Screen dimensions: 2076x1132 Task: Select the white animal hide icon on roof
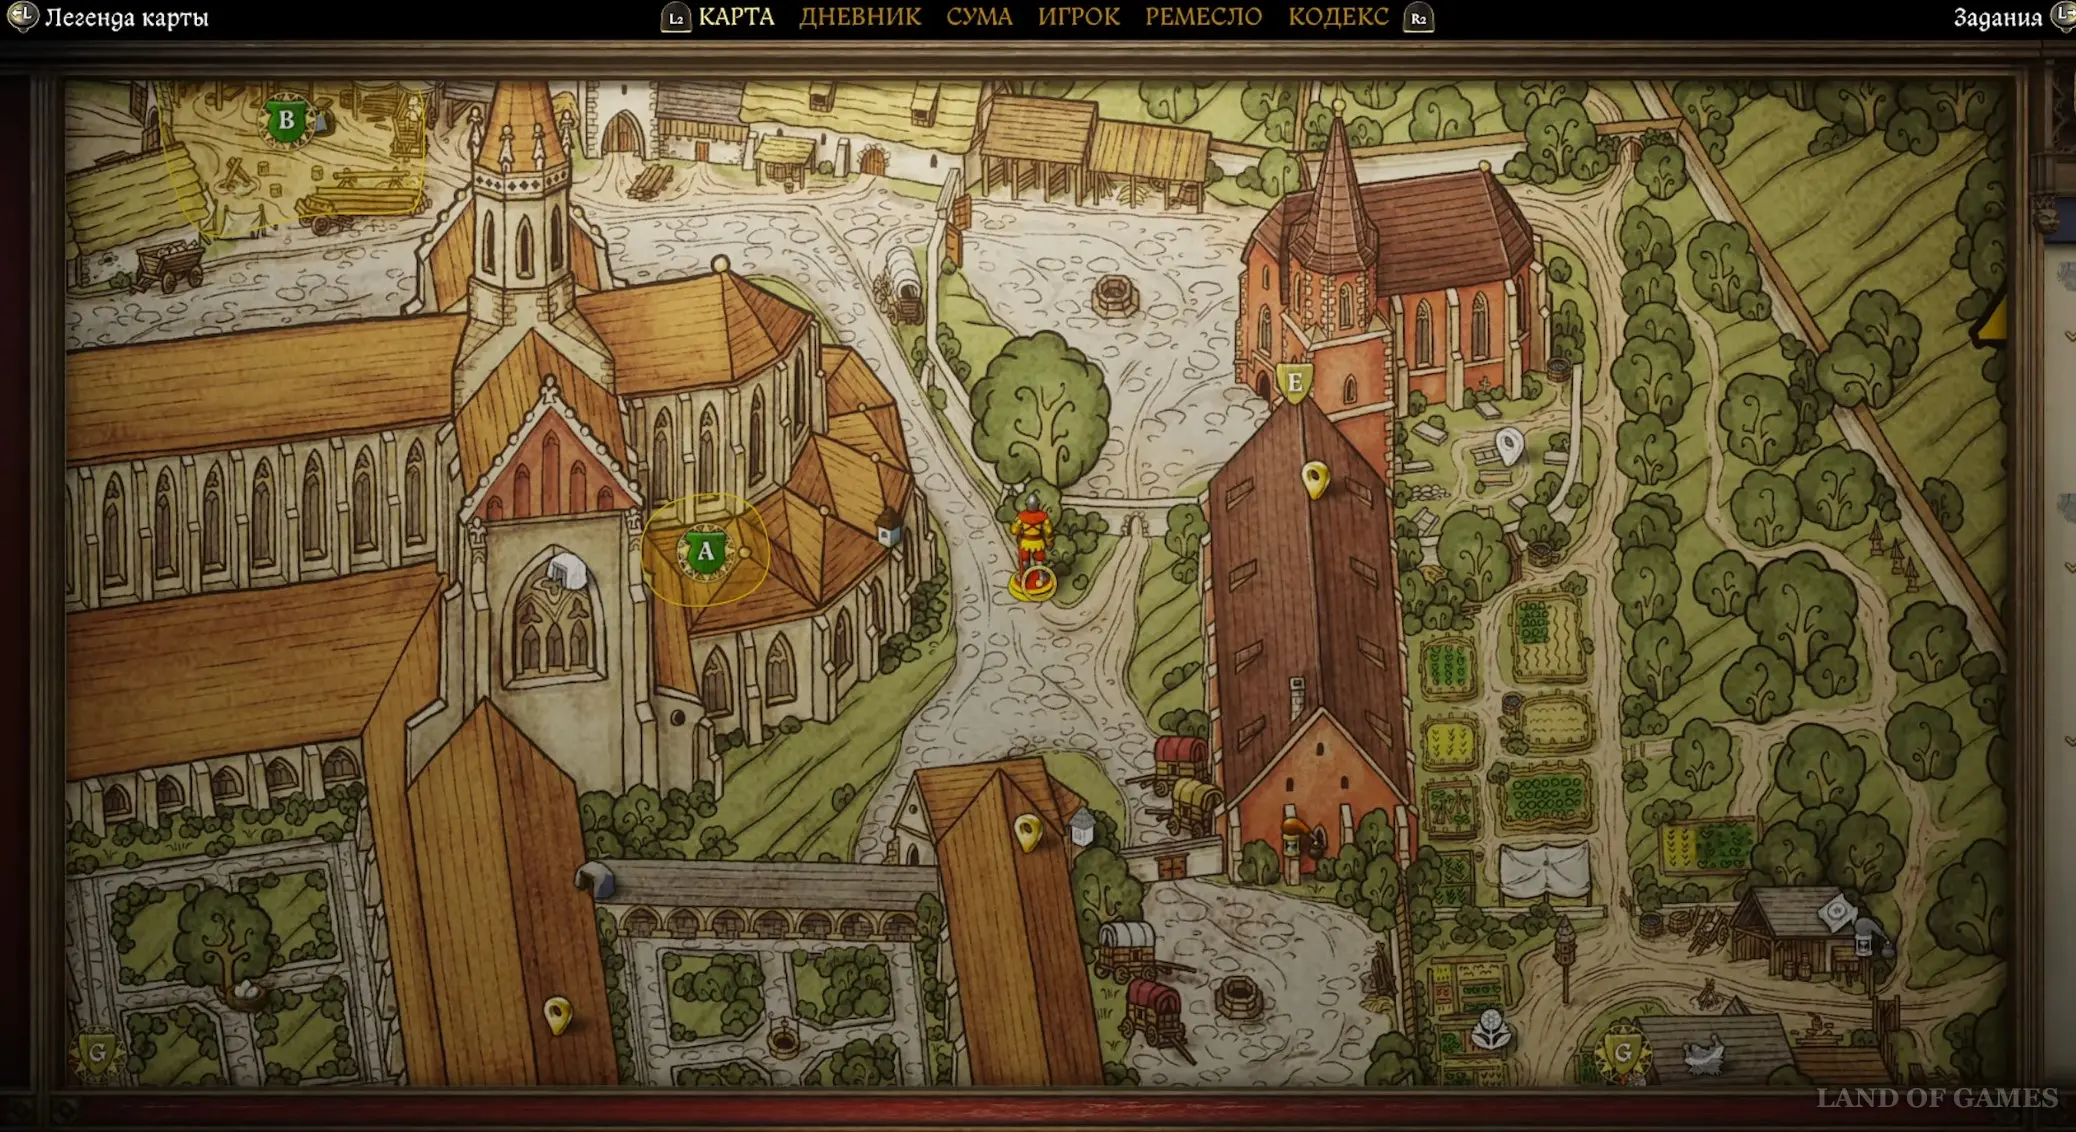point(1704,1054)
